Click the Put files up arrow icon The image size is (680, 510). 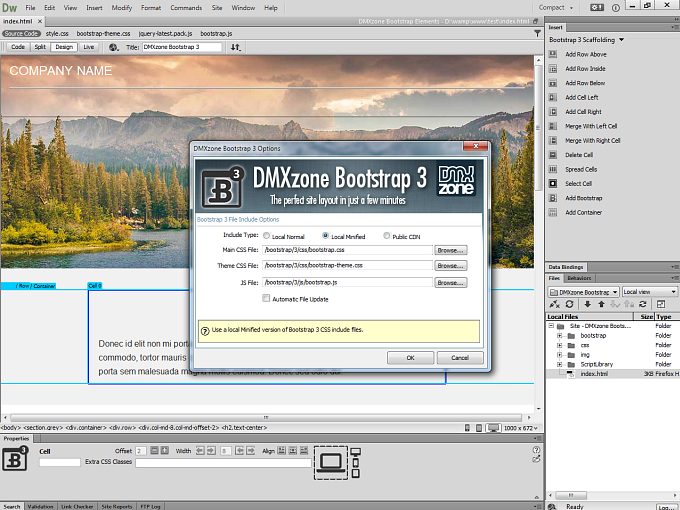point(601,304)
